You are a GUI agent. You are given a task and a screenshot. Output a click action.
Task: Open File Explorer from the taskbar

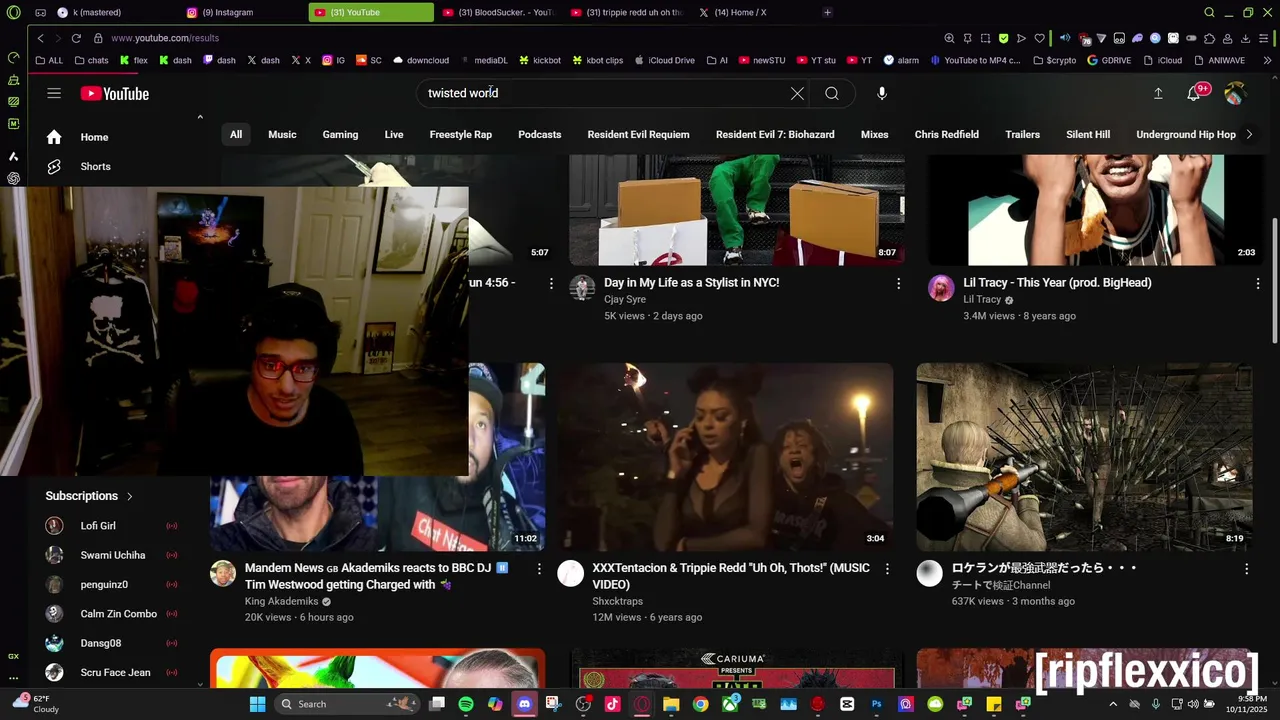(x=671, y=704)
